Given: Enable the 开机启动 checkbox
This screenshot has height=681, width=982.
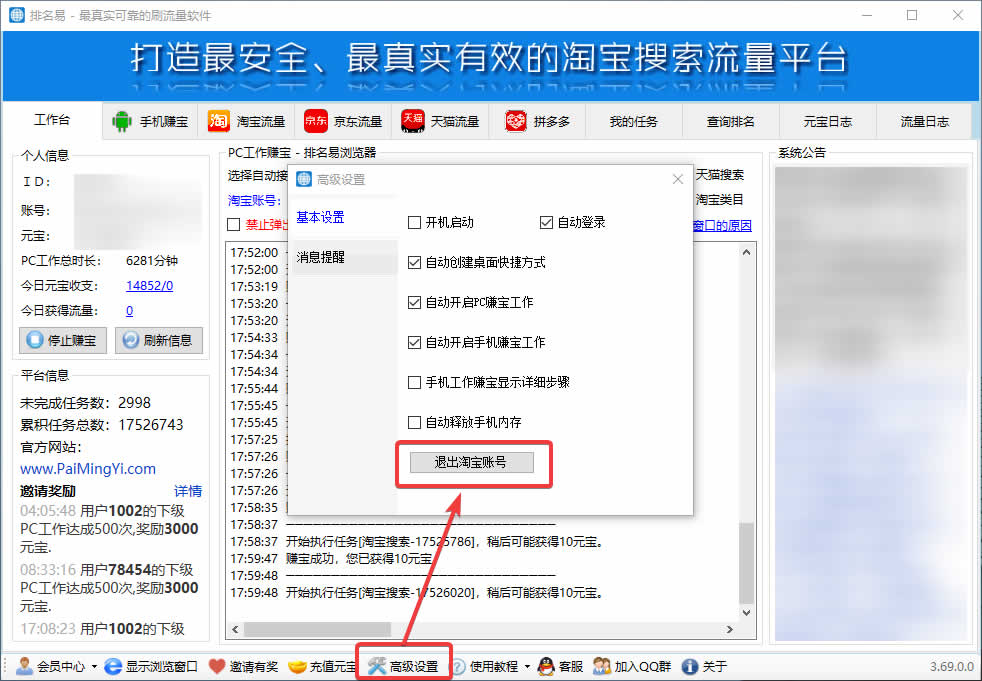Looking at the screenshot, I should [414, 222].
